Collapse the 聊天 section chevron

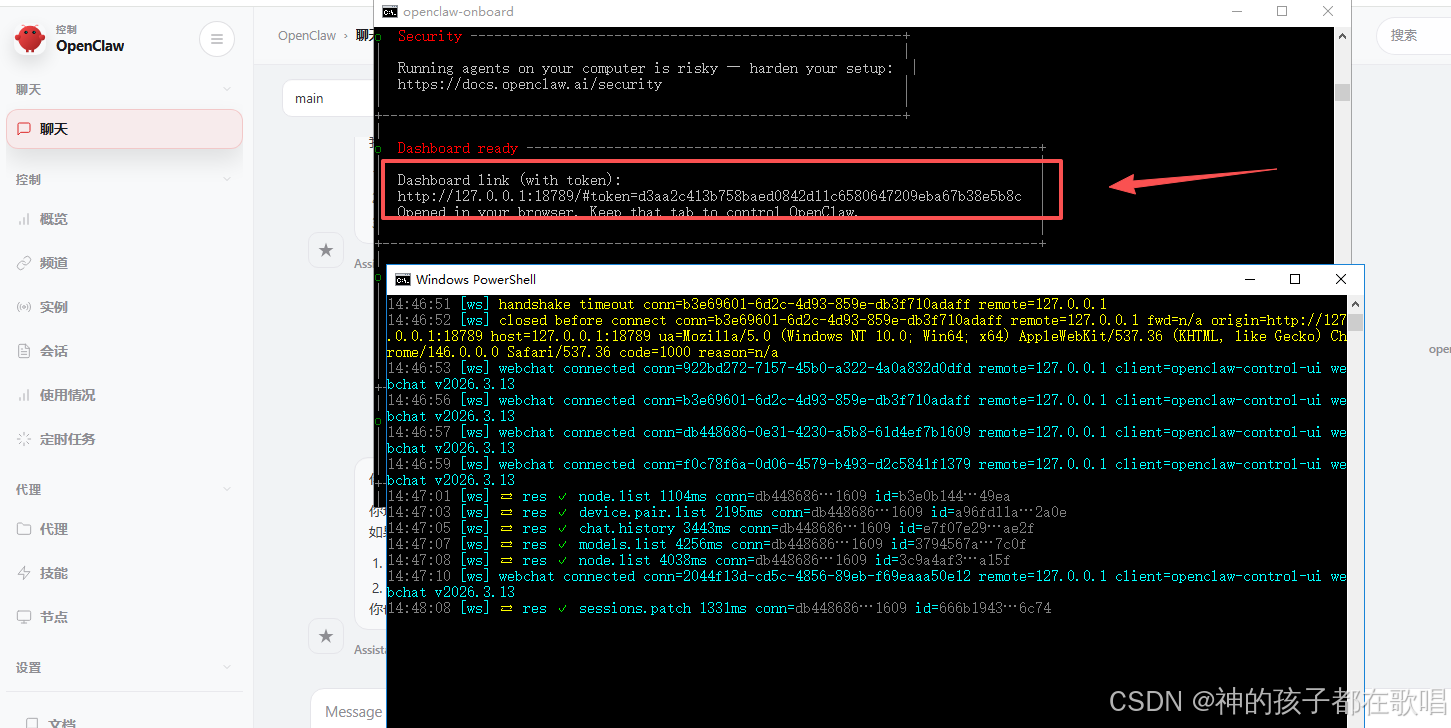click(227, 90)
